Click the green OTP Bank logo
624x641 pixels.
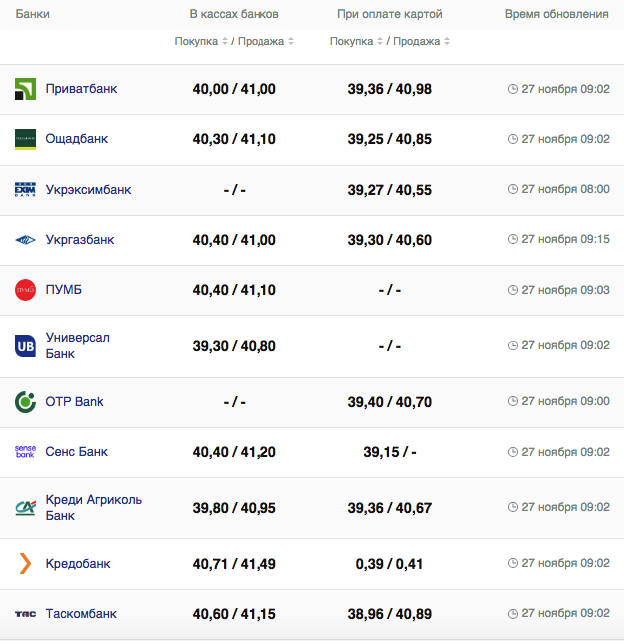[25, 402]
